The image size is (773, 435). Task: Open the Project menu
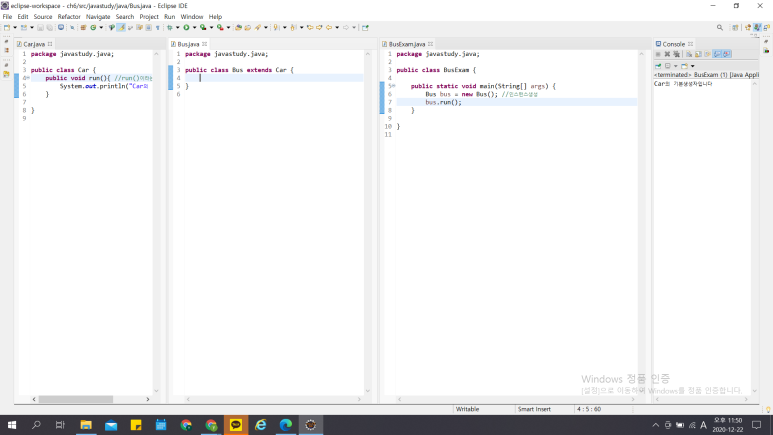point(148,17)
